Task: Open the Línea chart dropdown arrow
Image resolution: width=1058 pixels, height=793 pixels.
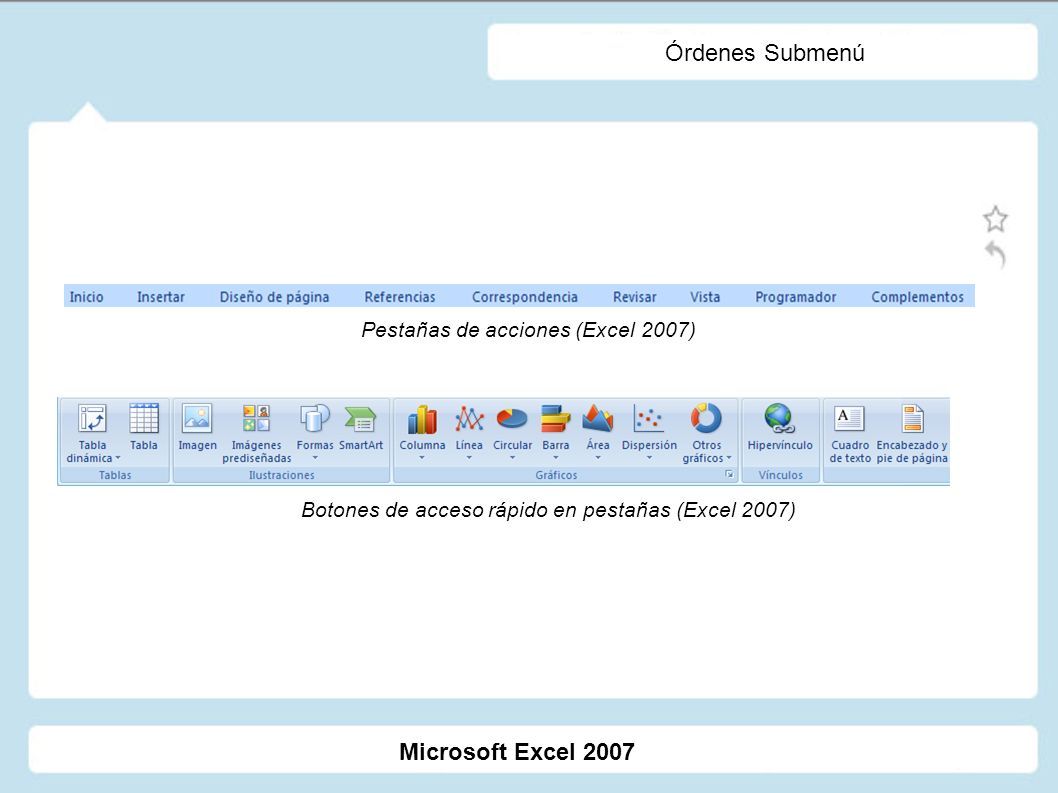Action: [469, 458]
